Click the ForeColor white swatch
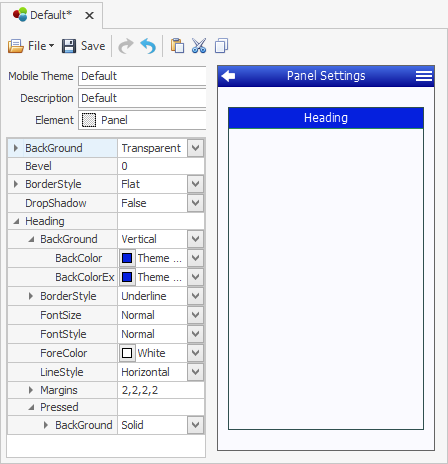The width and height of the screenshot is (448, 464). (127, 353)
